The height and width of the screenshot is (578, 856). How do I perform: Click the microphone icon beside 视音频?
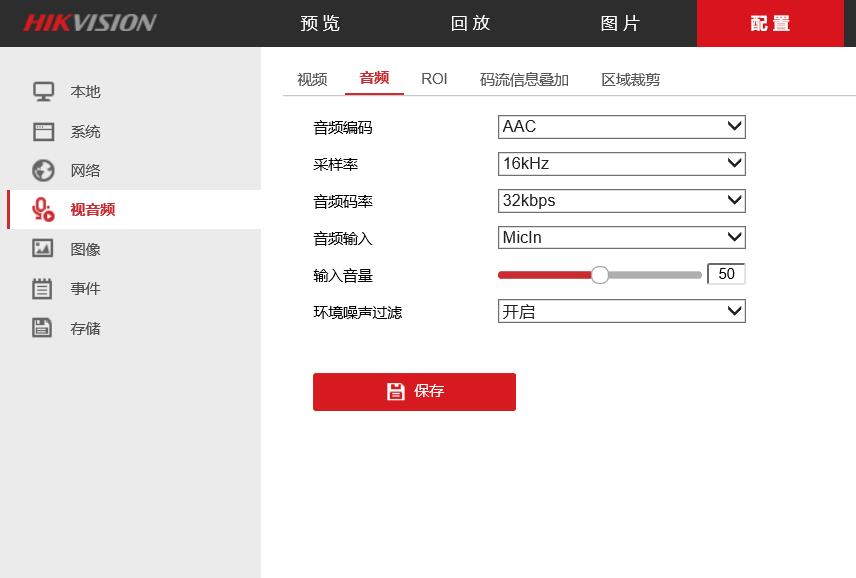point(43,210)
